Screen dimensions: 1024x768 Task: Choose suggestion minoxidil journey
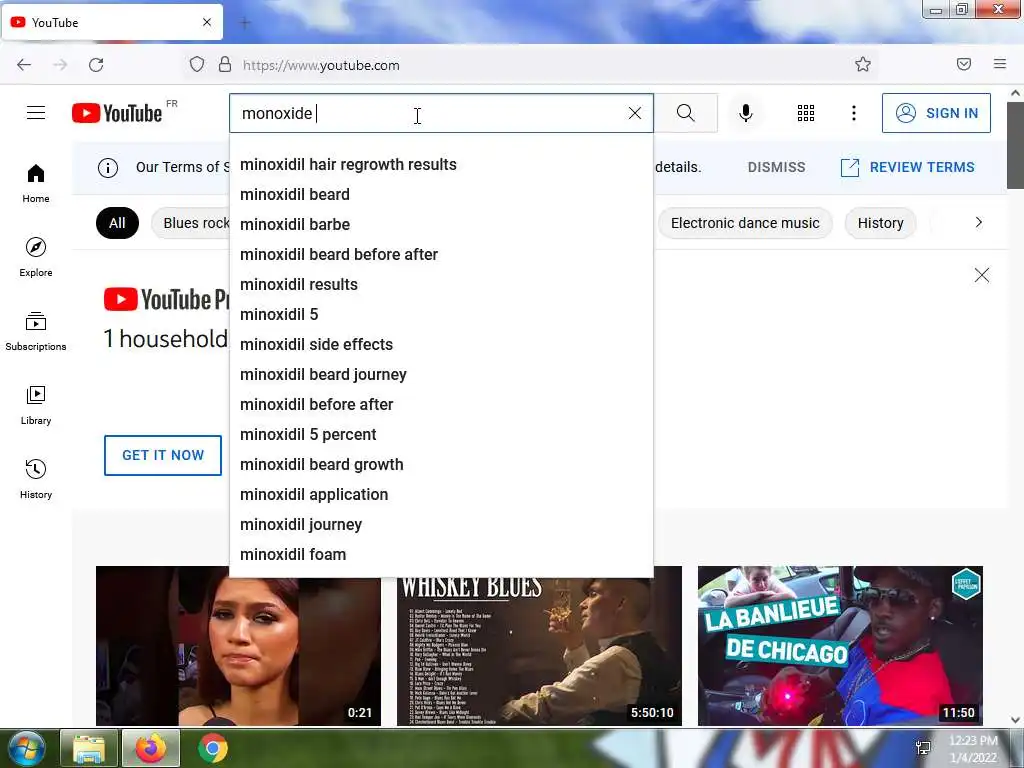click(x=441, y=525)
